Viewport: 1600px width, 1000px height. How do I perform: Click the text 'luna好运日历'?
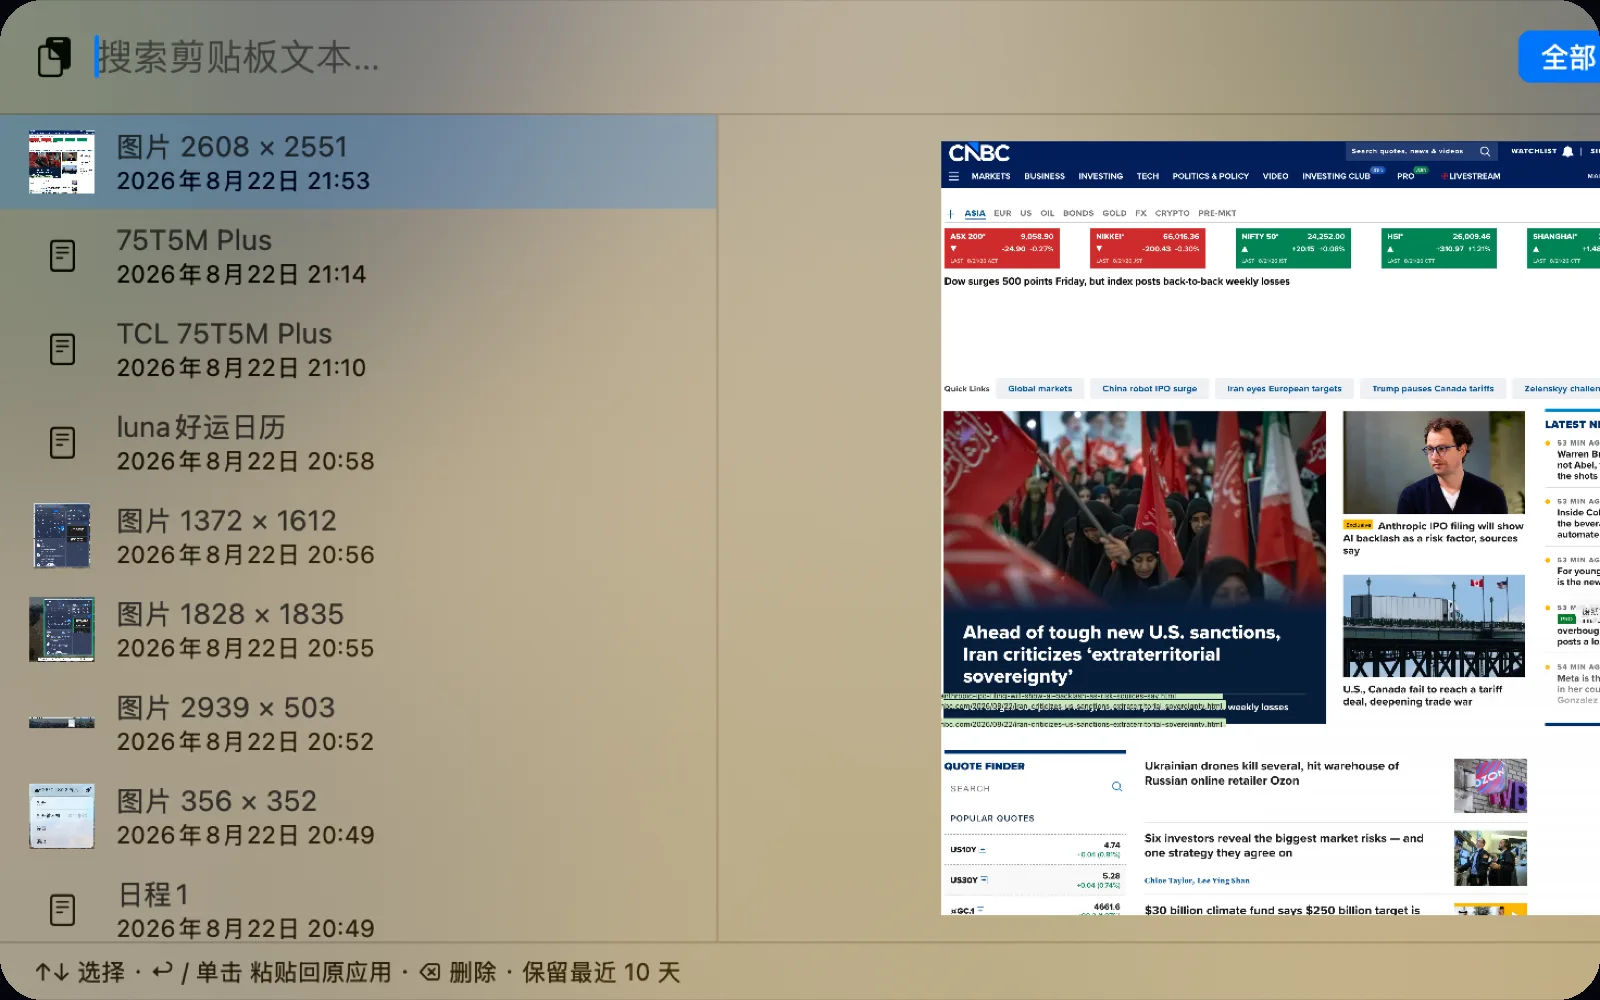point(201,427)
